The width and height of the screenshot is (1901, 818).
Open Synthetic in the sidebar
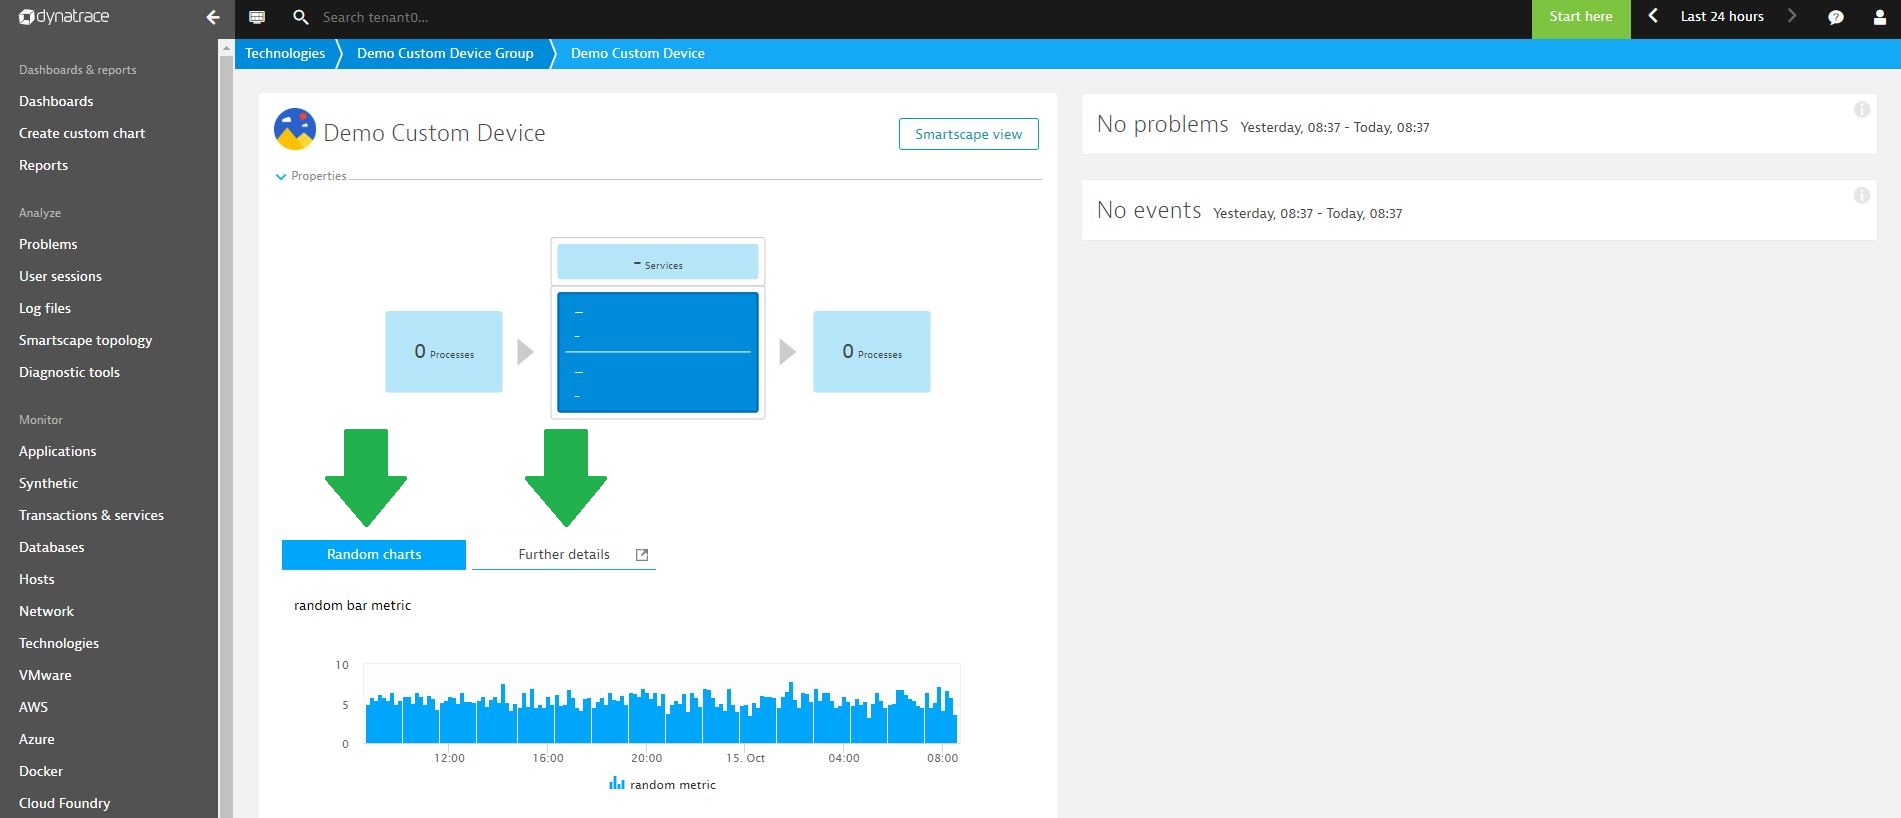click(48, 483)
